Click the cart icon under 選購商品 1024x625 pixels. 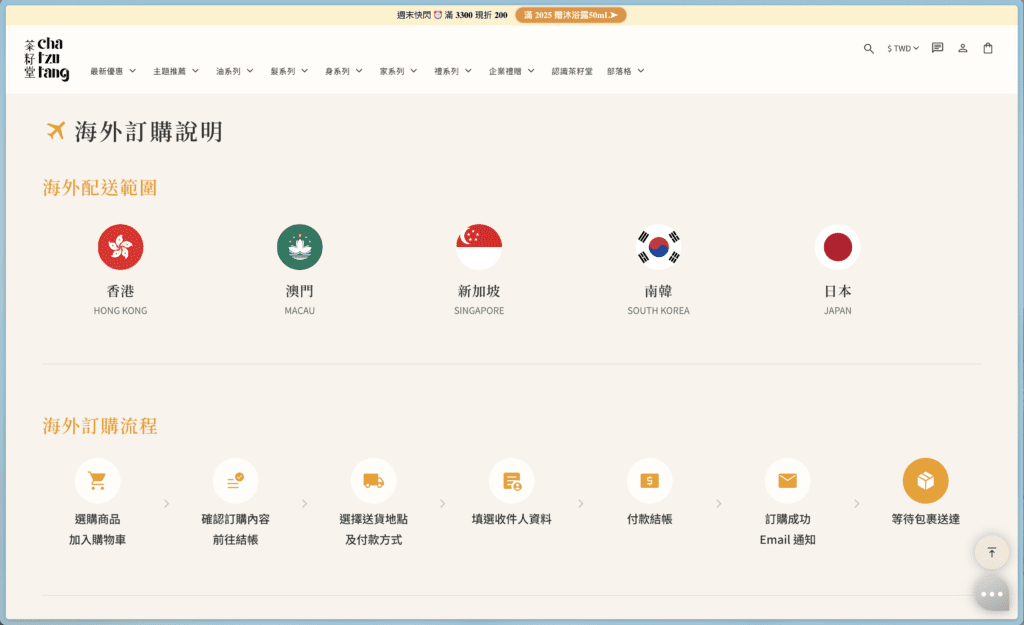point(97,480)
